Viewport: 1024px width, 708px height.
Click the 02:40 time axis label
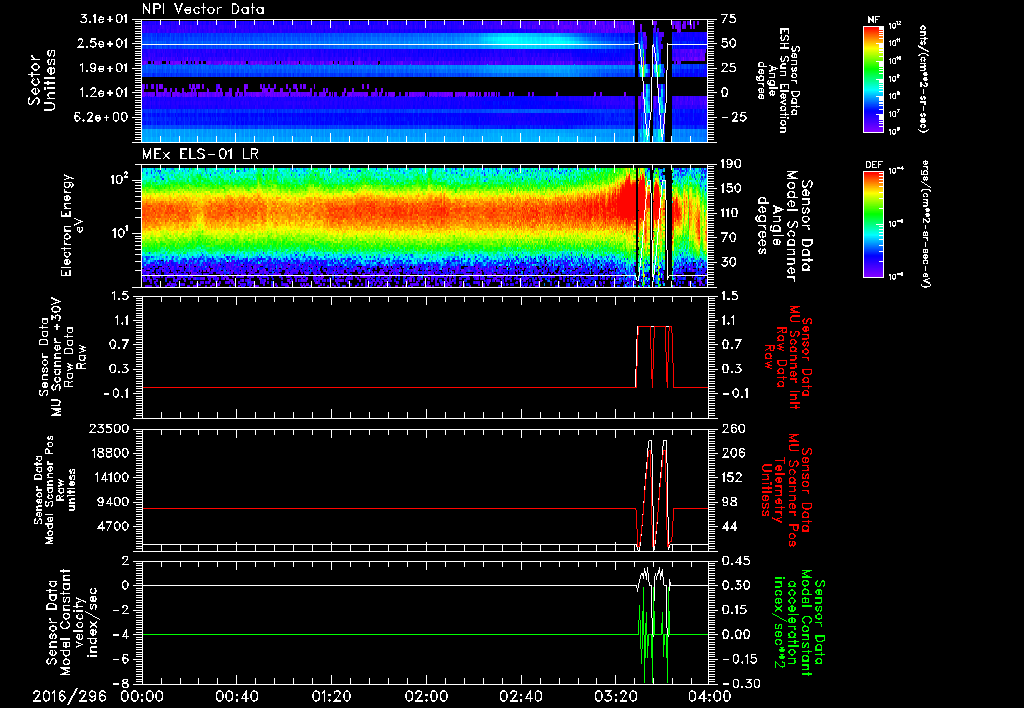pos(521,696)
